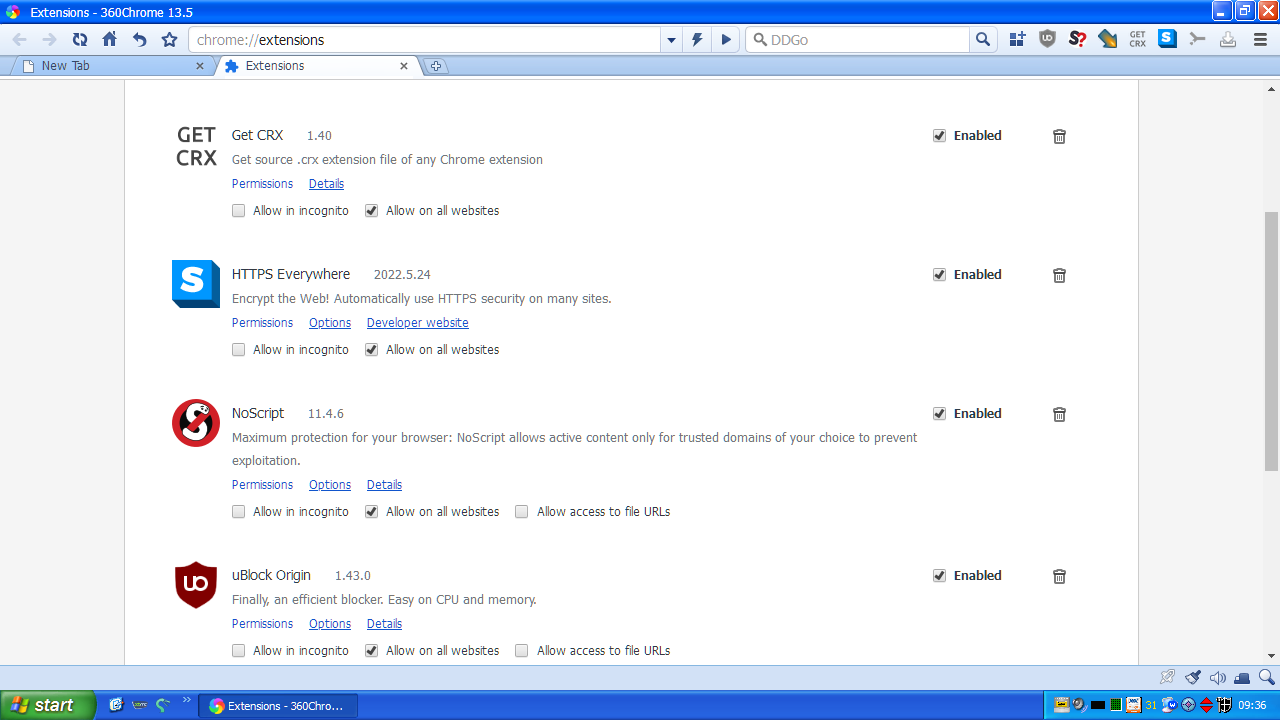Click the home button in the toolbar
This screenshot has width=1280, height=720.
(109, 39)
